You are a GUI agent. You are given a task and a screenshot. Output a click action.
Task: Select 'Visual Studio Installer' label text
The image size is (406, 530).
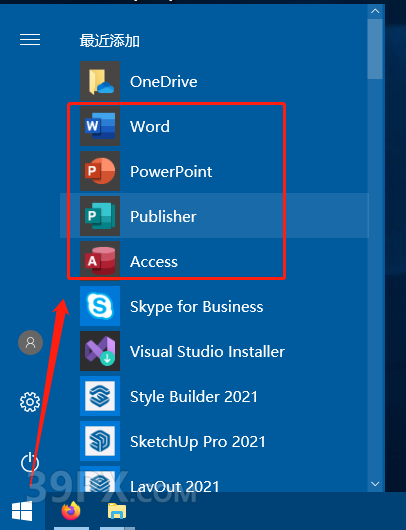(207, 352)
